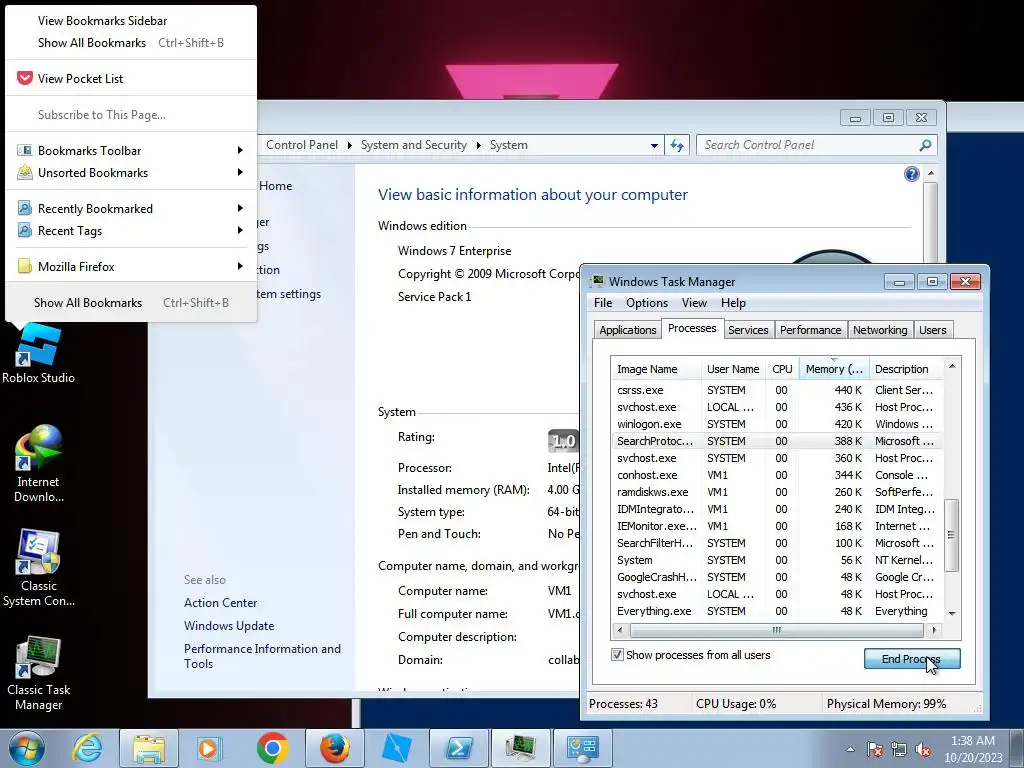Open the File menu in Task Manager

[603, 303]
